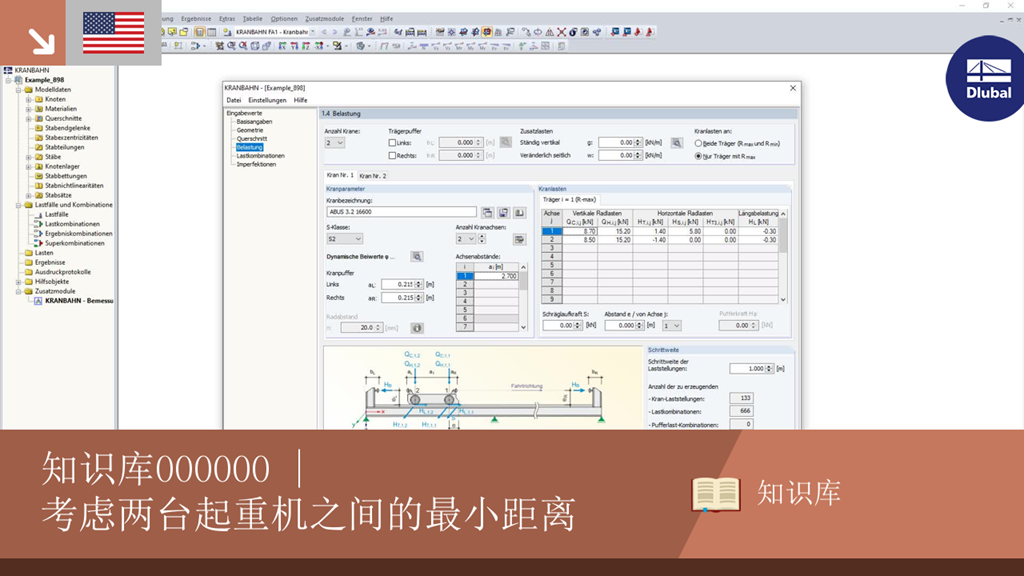
Task: Click the Anzahl Kranachsen stepper arrows
Action: point(482,239)
